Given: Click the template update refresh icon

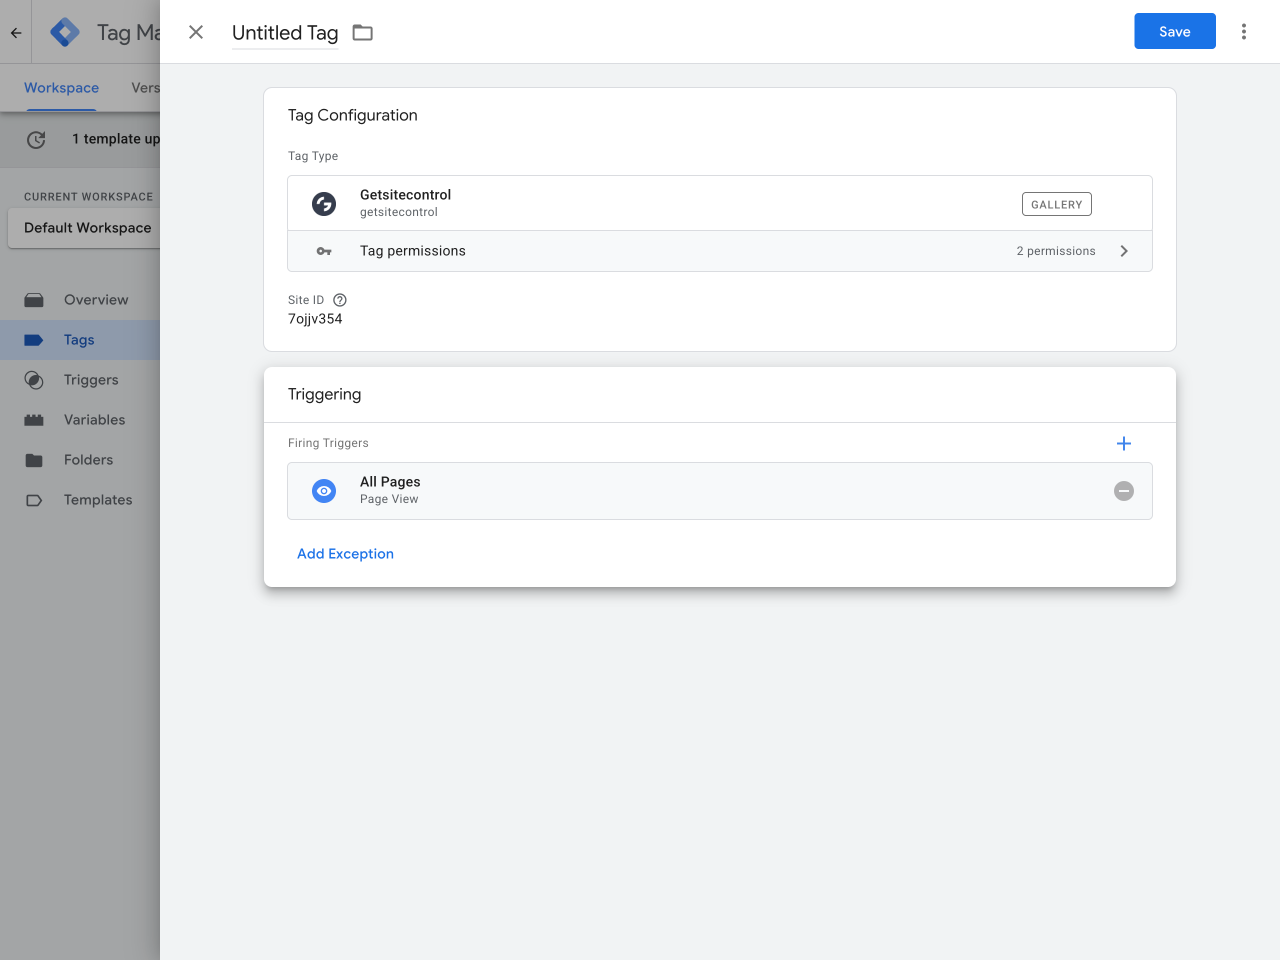Looking at the screenshot, I should pyautogui.click(x=36, y=140).
